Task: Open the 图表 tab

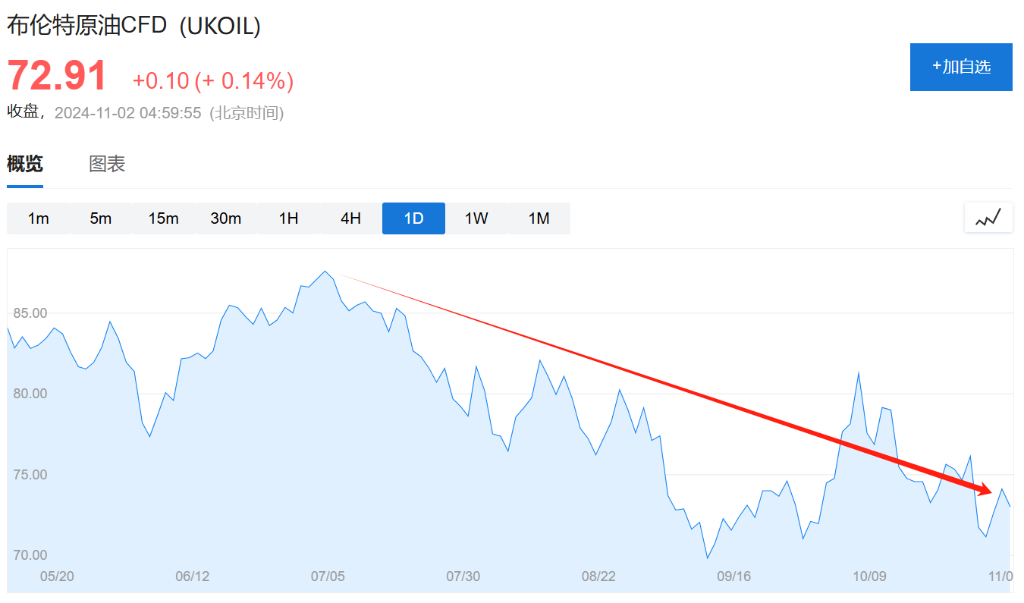Action: point(107,164)
